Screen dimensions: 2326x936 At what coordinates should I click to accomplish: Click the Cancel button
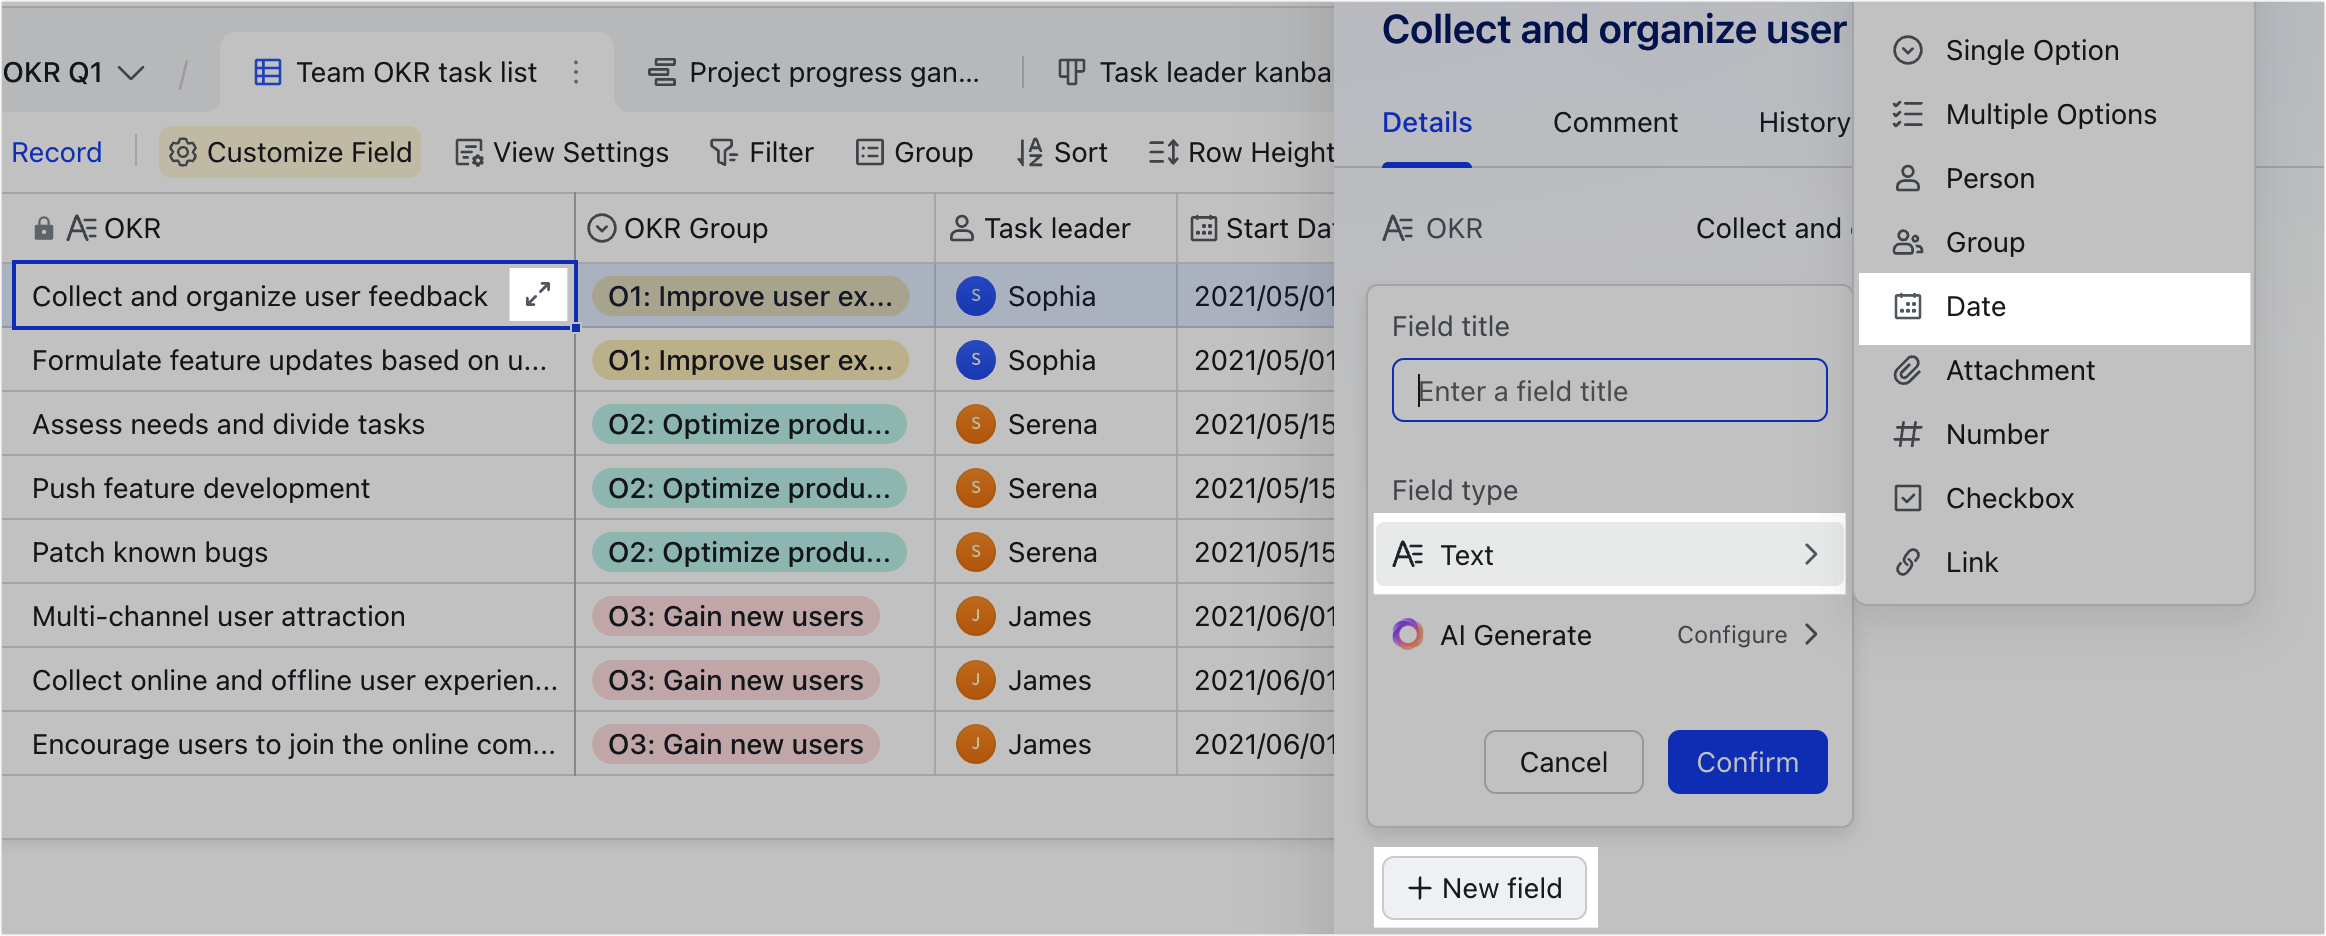click(1563, 762)
